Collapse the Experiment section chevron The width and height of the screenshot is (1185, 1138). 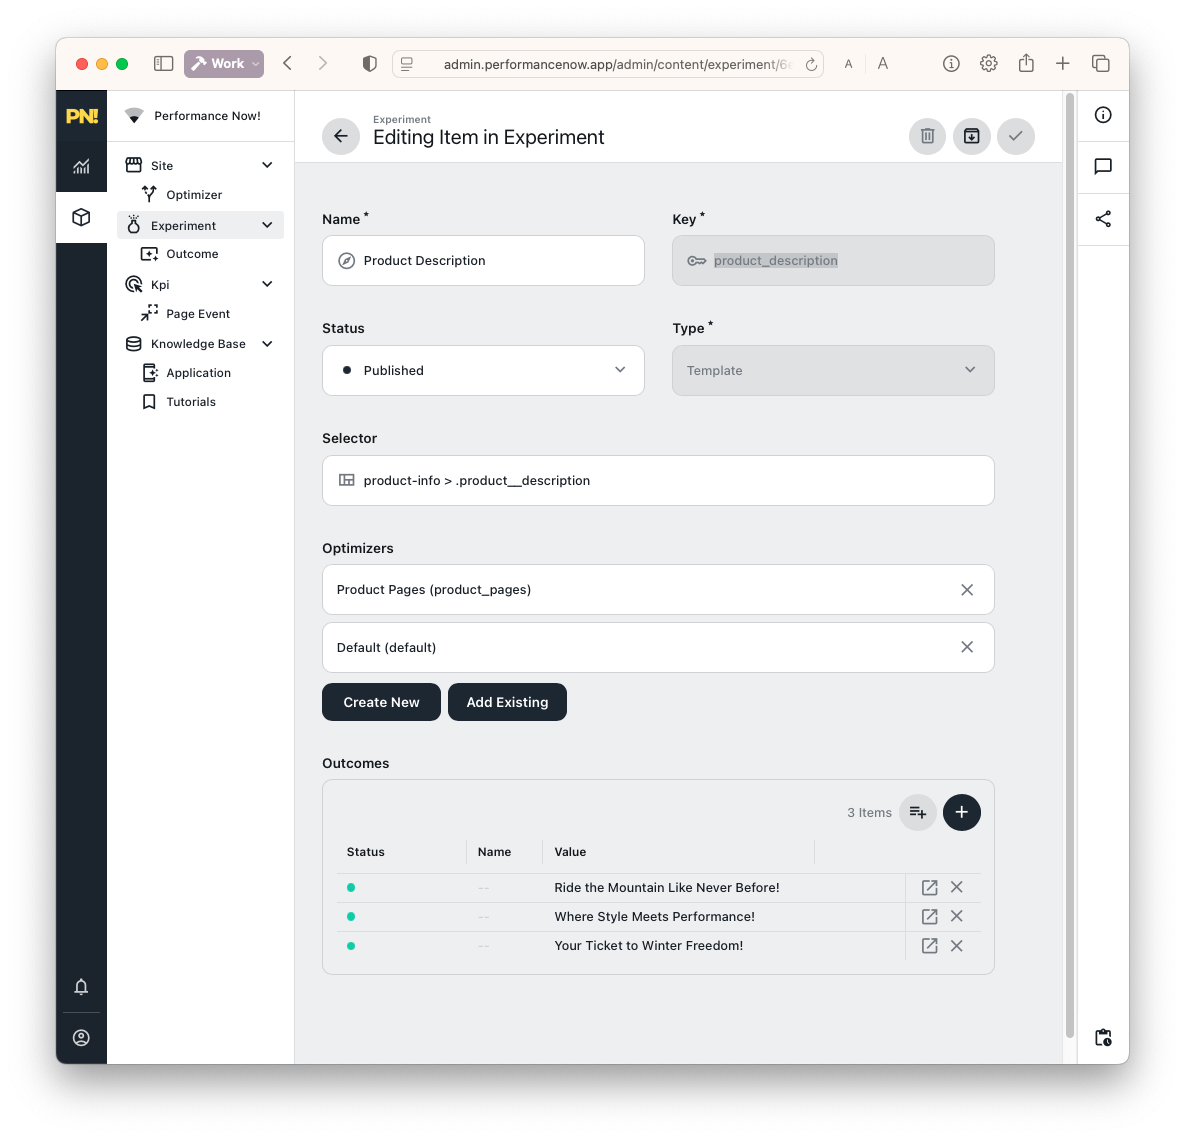[267, 225]
